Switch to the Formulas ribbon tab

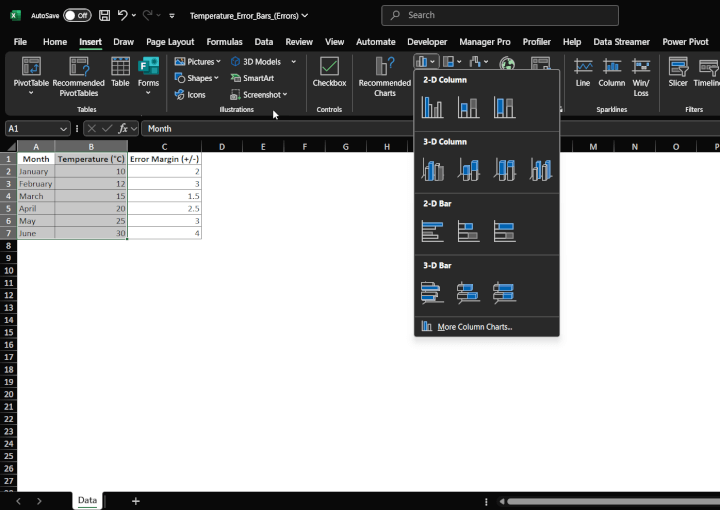224,42
